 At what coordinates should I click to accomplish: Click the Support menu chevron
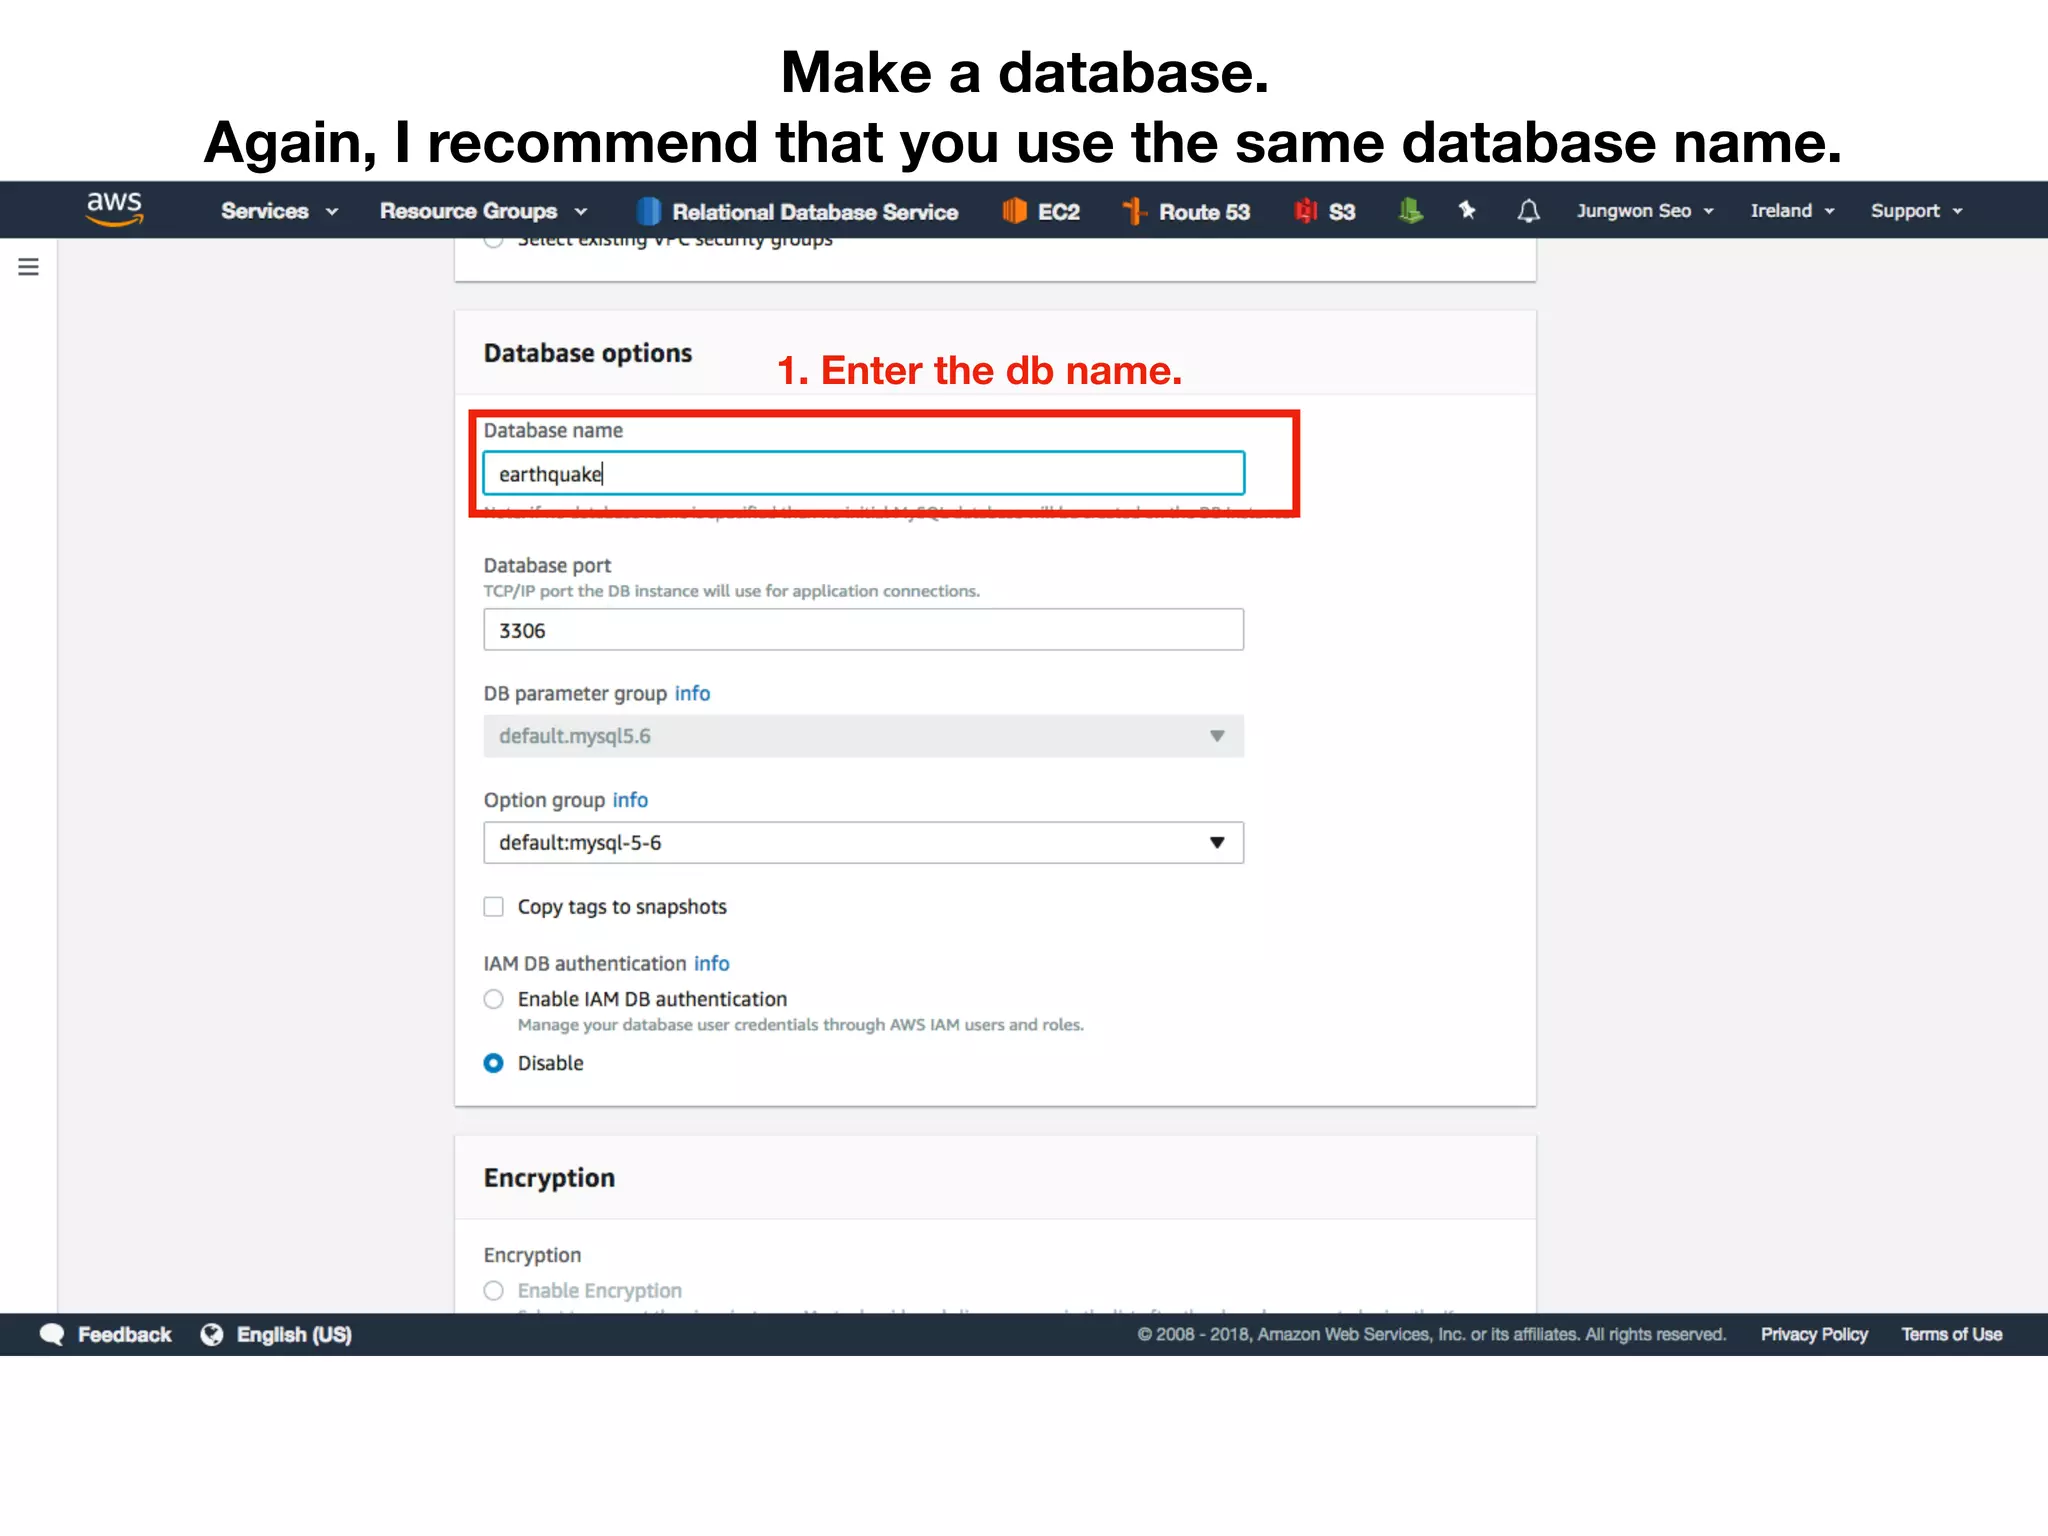[1957, 212]
